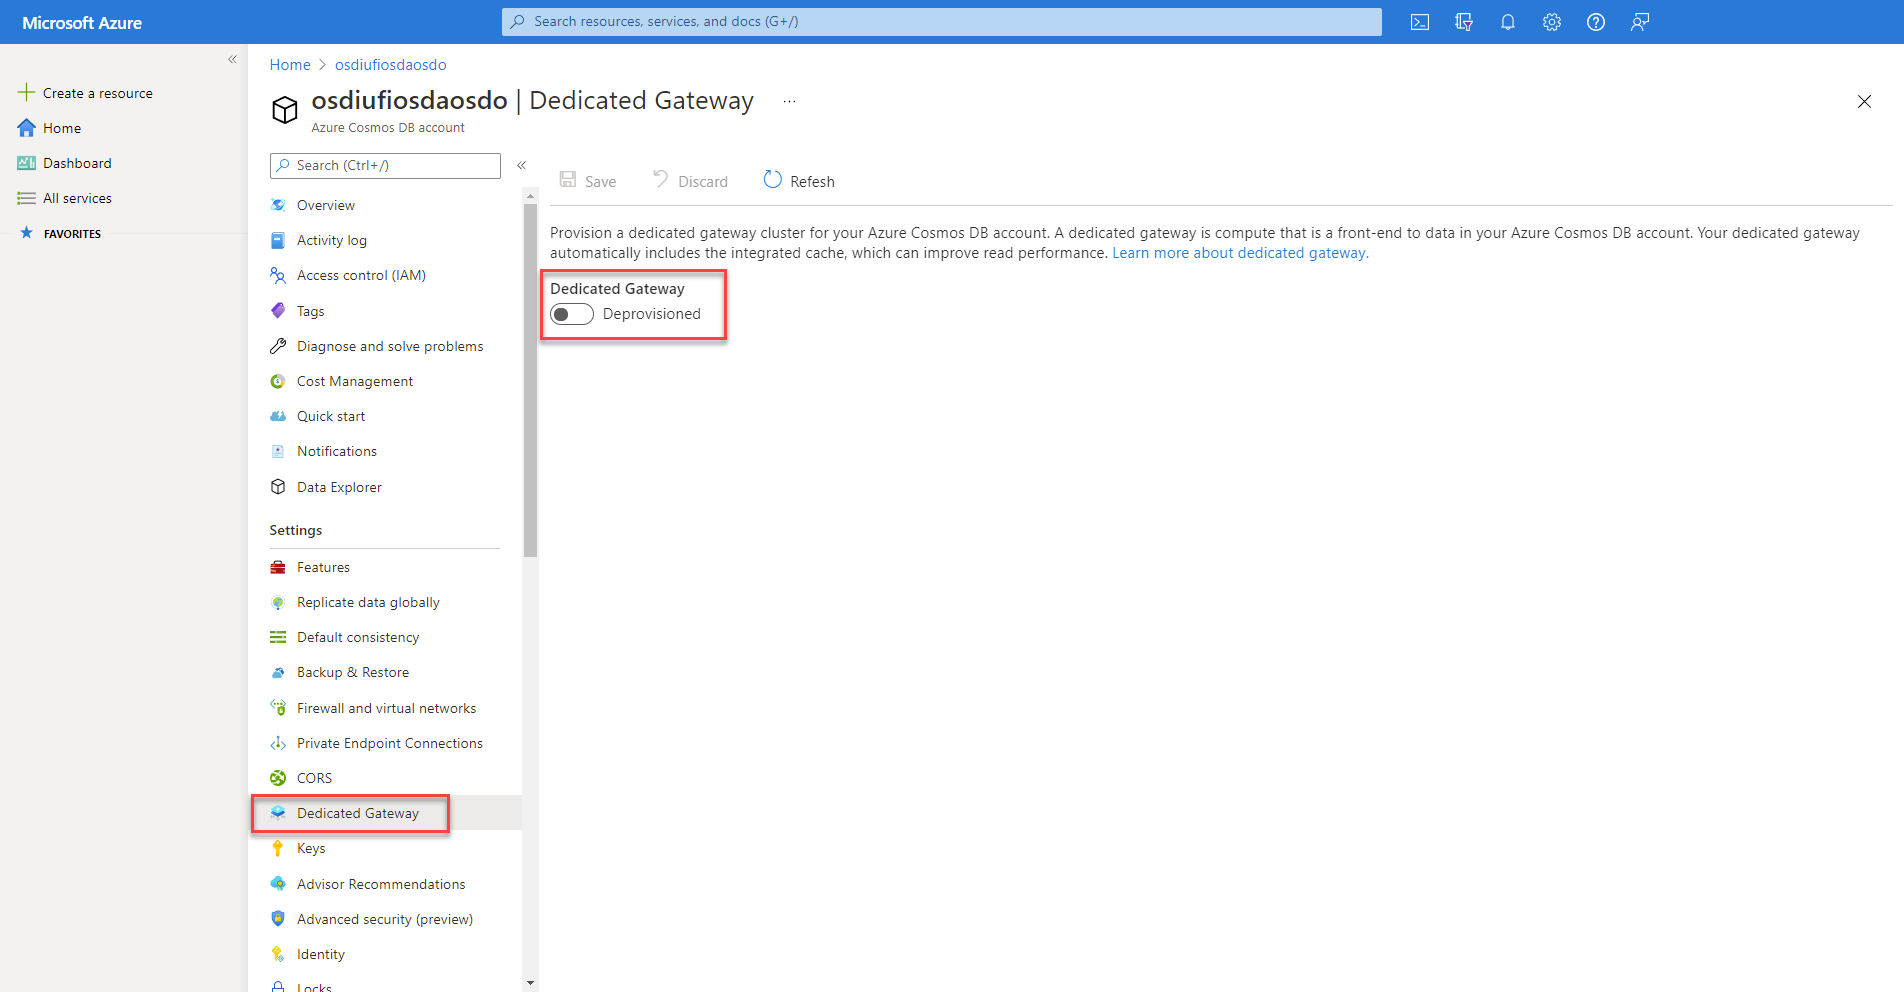1904x992 pixels.
Task: Click the Diagnose and solve problems wrench icon
Action: point(278,346)
